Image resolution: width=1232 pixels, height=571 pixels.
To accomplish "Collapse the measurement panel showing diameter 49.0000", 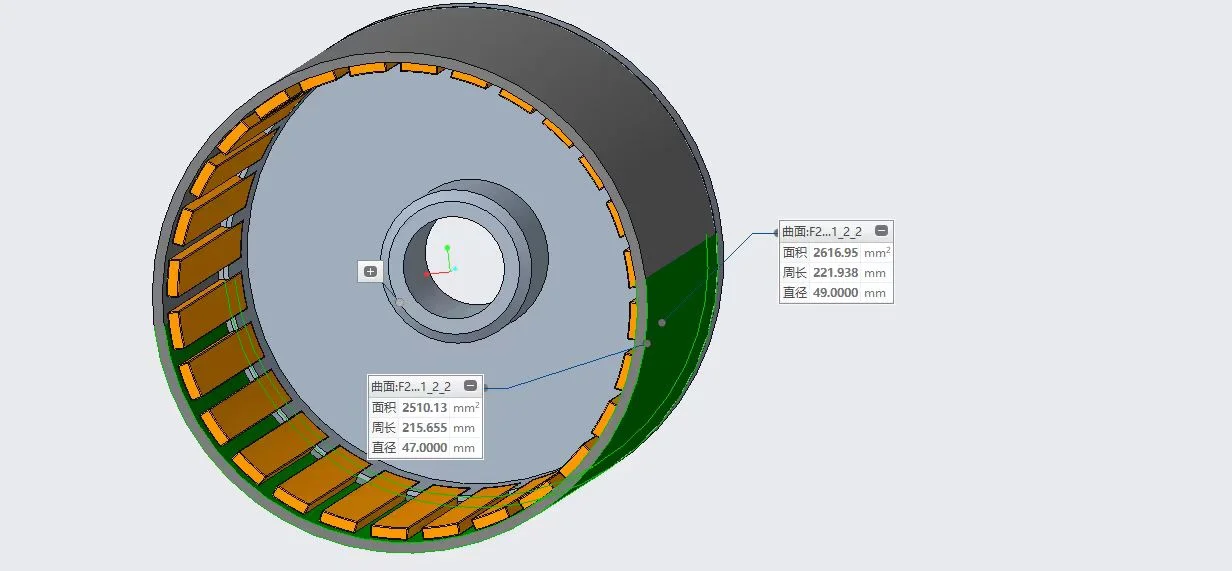I will pos(881,231).
